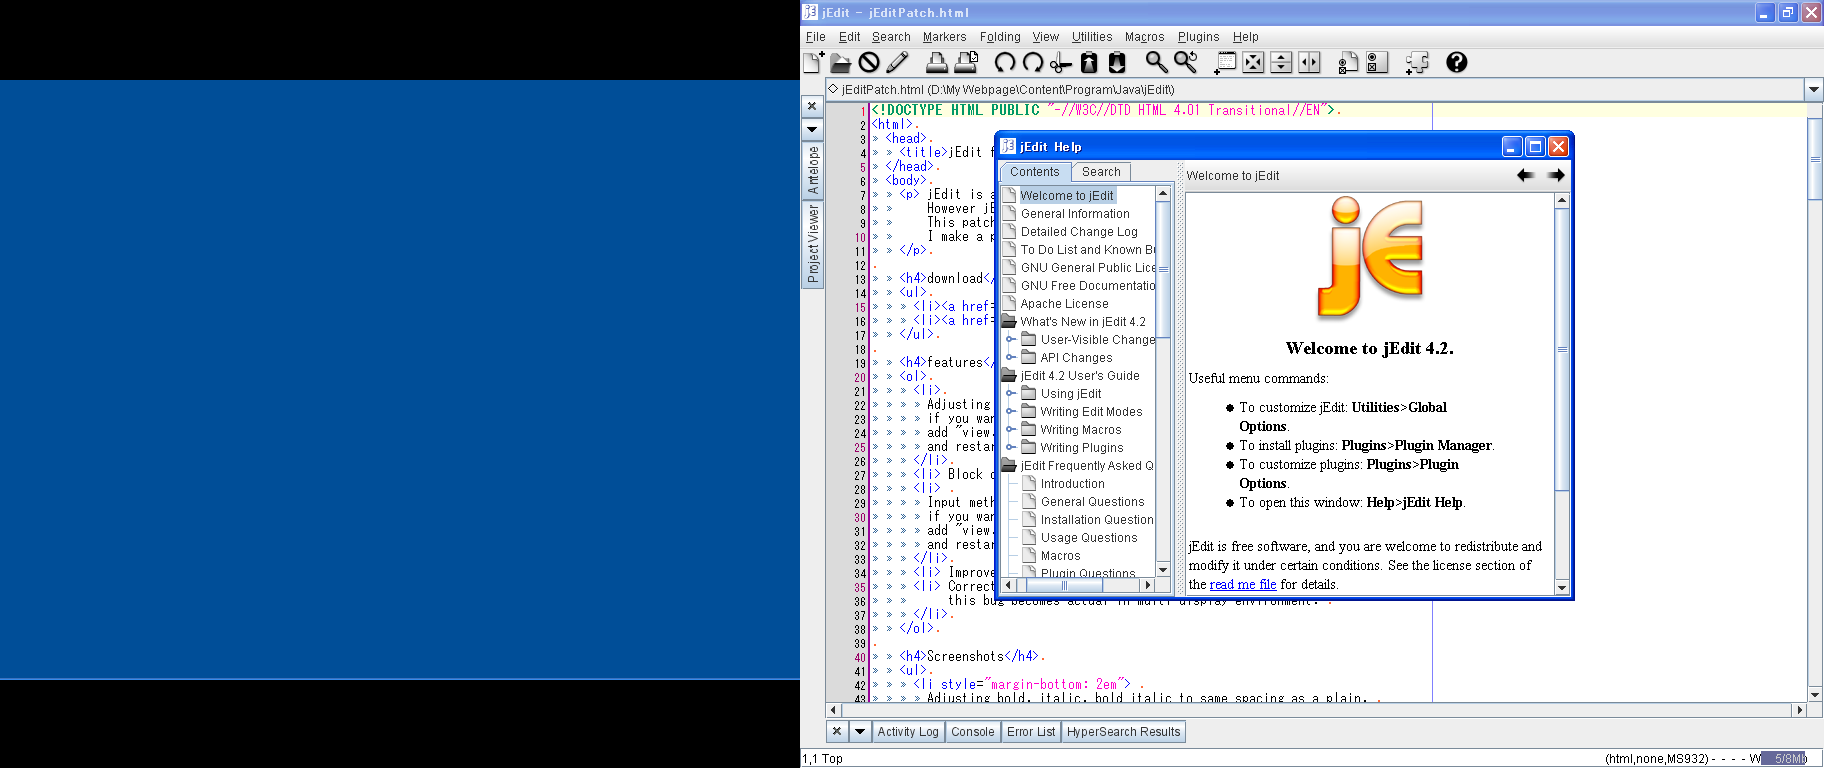The height and width of the screenshot is (768, 1824).
Task: Click the Find Next magnifier icon
Action: pyautogui.click(x=1186, y=62)
